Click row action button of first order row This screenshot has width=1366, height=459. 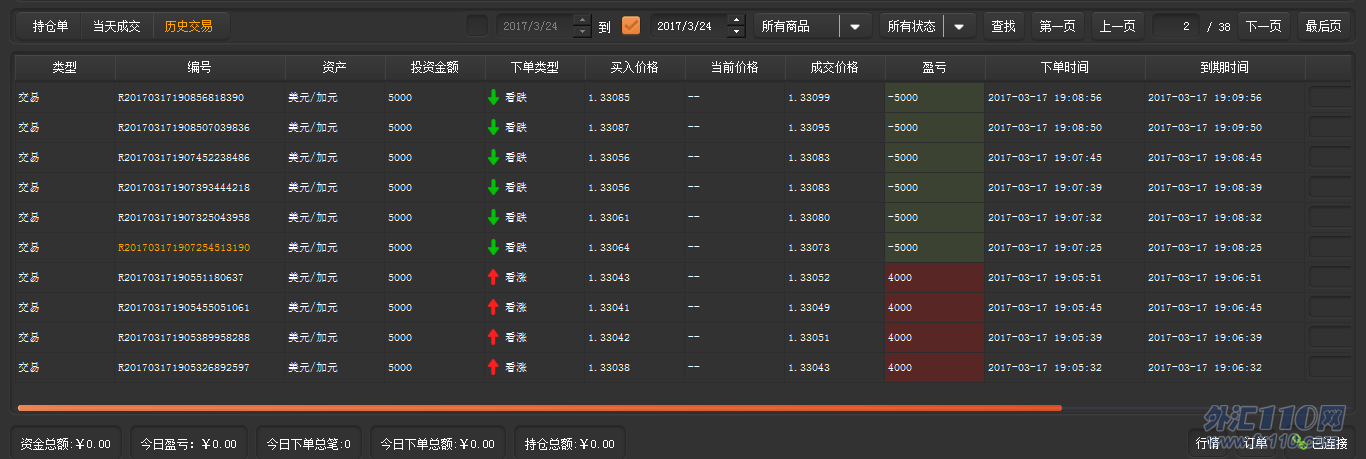(x=1329, y=97)
